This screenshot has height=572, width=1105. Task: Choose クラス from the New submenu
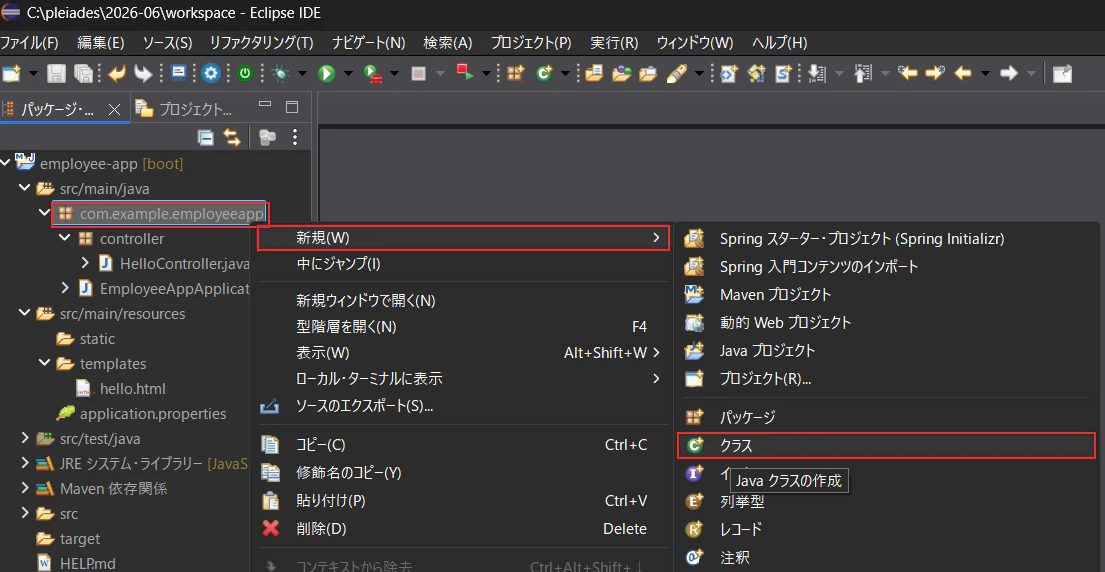887,445
